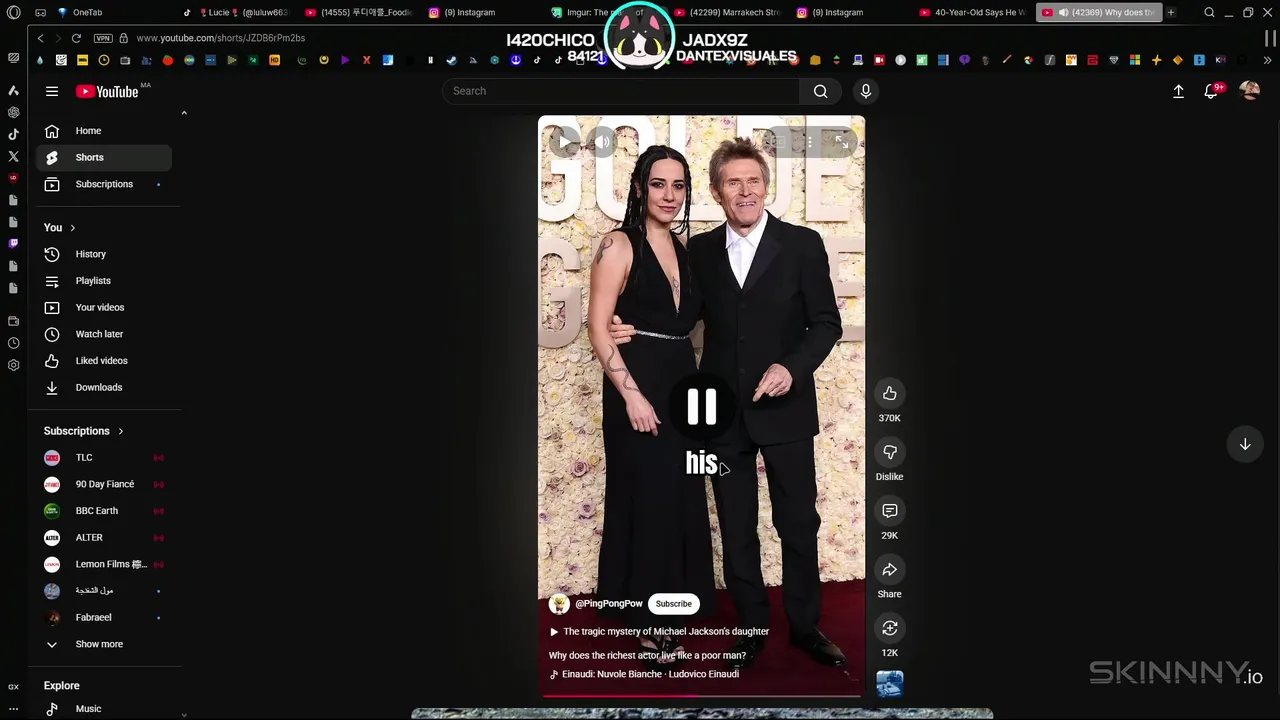Image resolution: width=1280 pixels, height=720 pixels.
Task: Open the Create upload icon
Action: (x=1178, y=91)
